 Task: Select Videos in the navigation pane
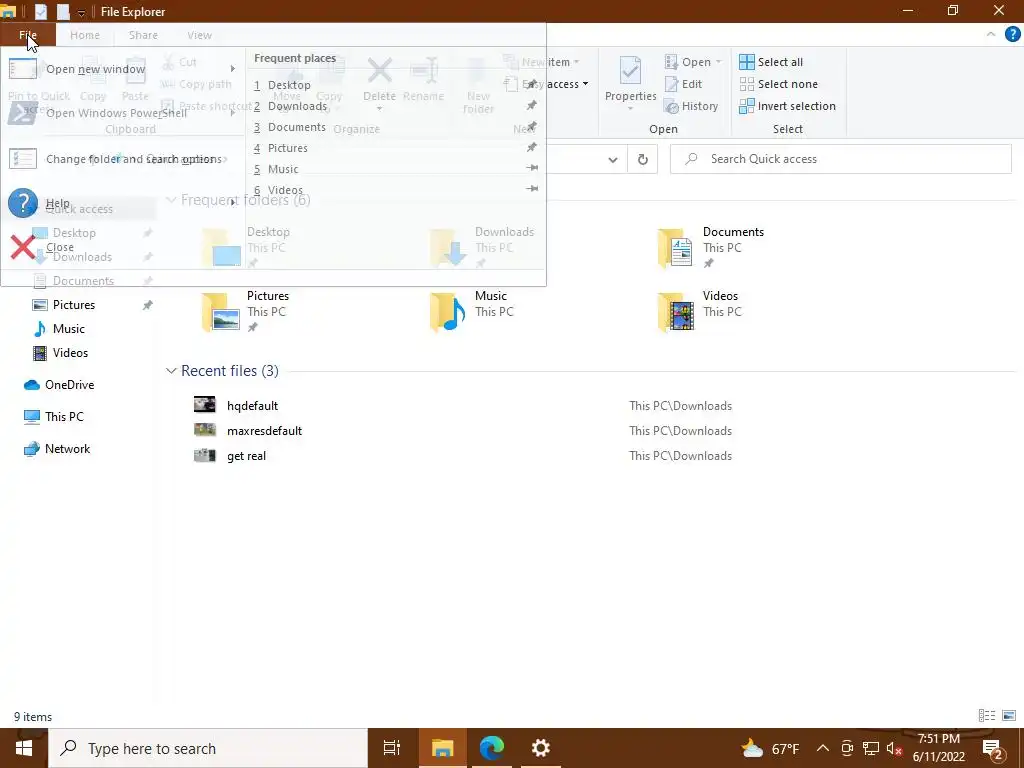click(70, 353)
